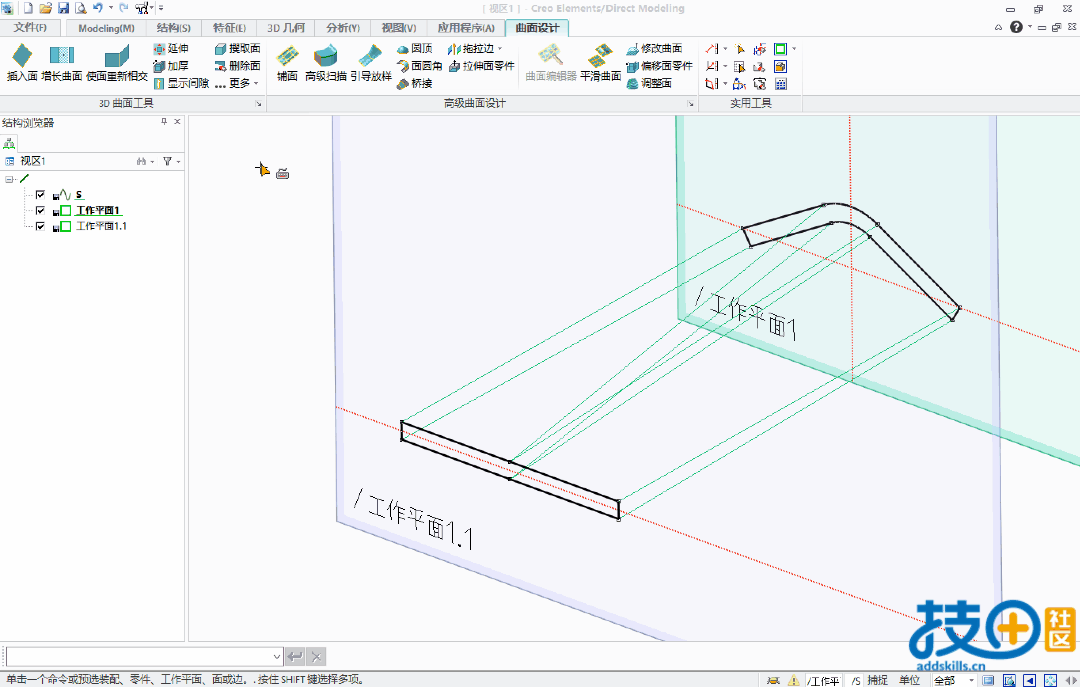
Task: Close the 结构浏览器 panel
Action: (178, 121)
